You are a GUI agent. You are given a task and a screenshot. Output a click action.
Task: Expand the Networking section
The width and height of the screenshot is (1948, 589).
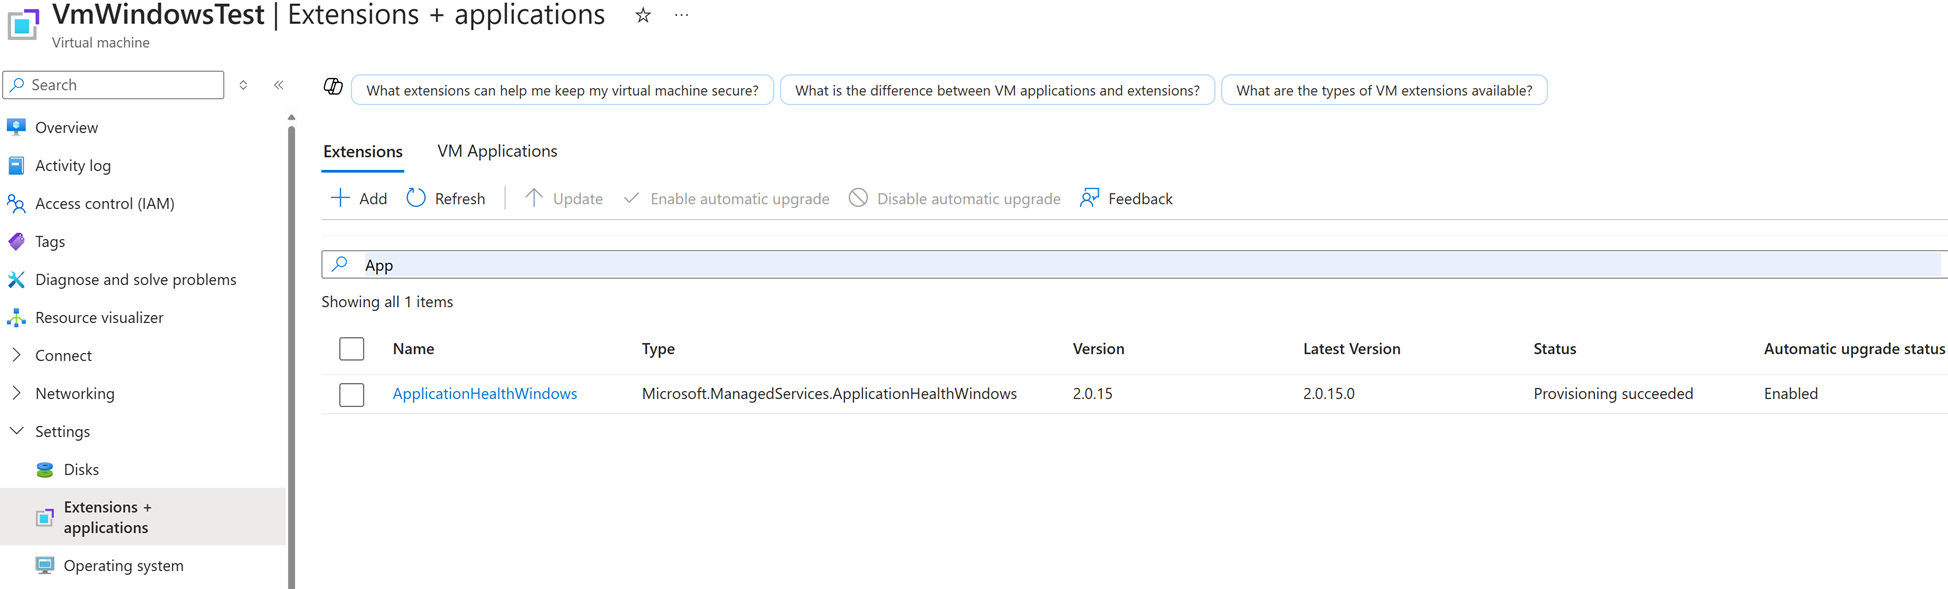pos(17,393)
